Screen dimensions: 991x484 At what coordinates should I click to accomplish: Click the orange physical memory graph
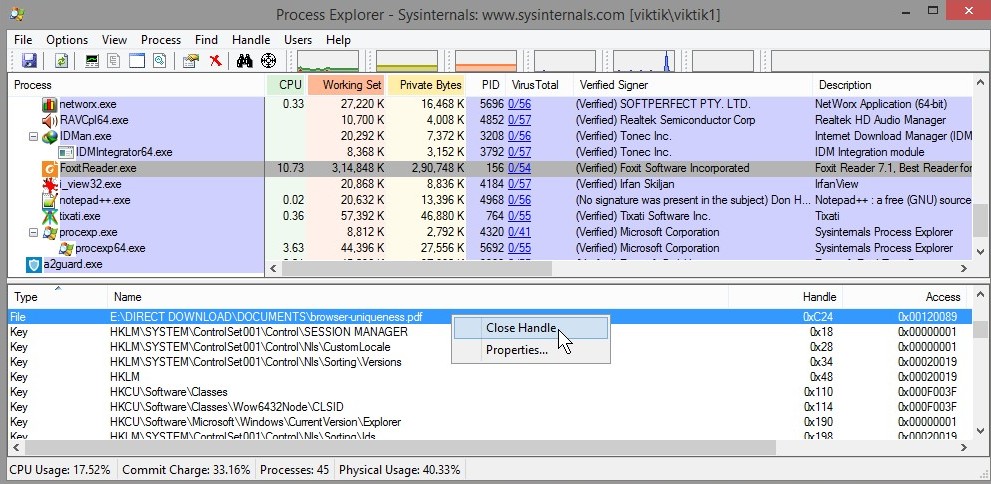click(486, 61)
